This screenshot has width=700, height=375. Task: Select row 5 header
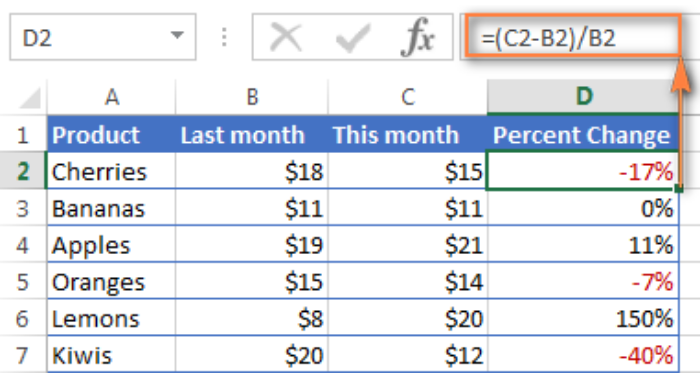[x=22, y=282]
